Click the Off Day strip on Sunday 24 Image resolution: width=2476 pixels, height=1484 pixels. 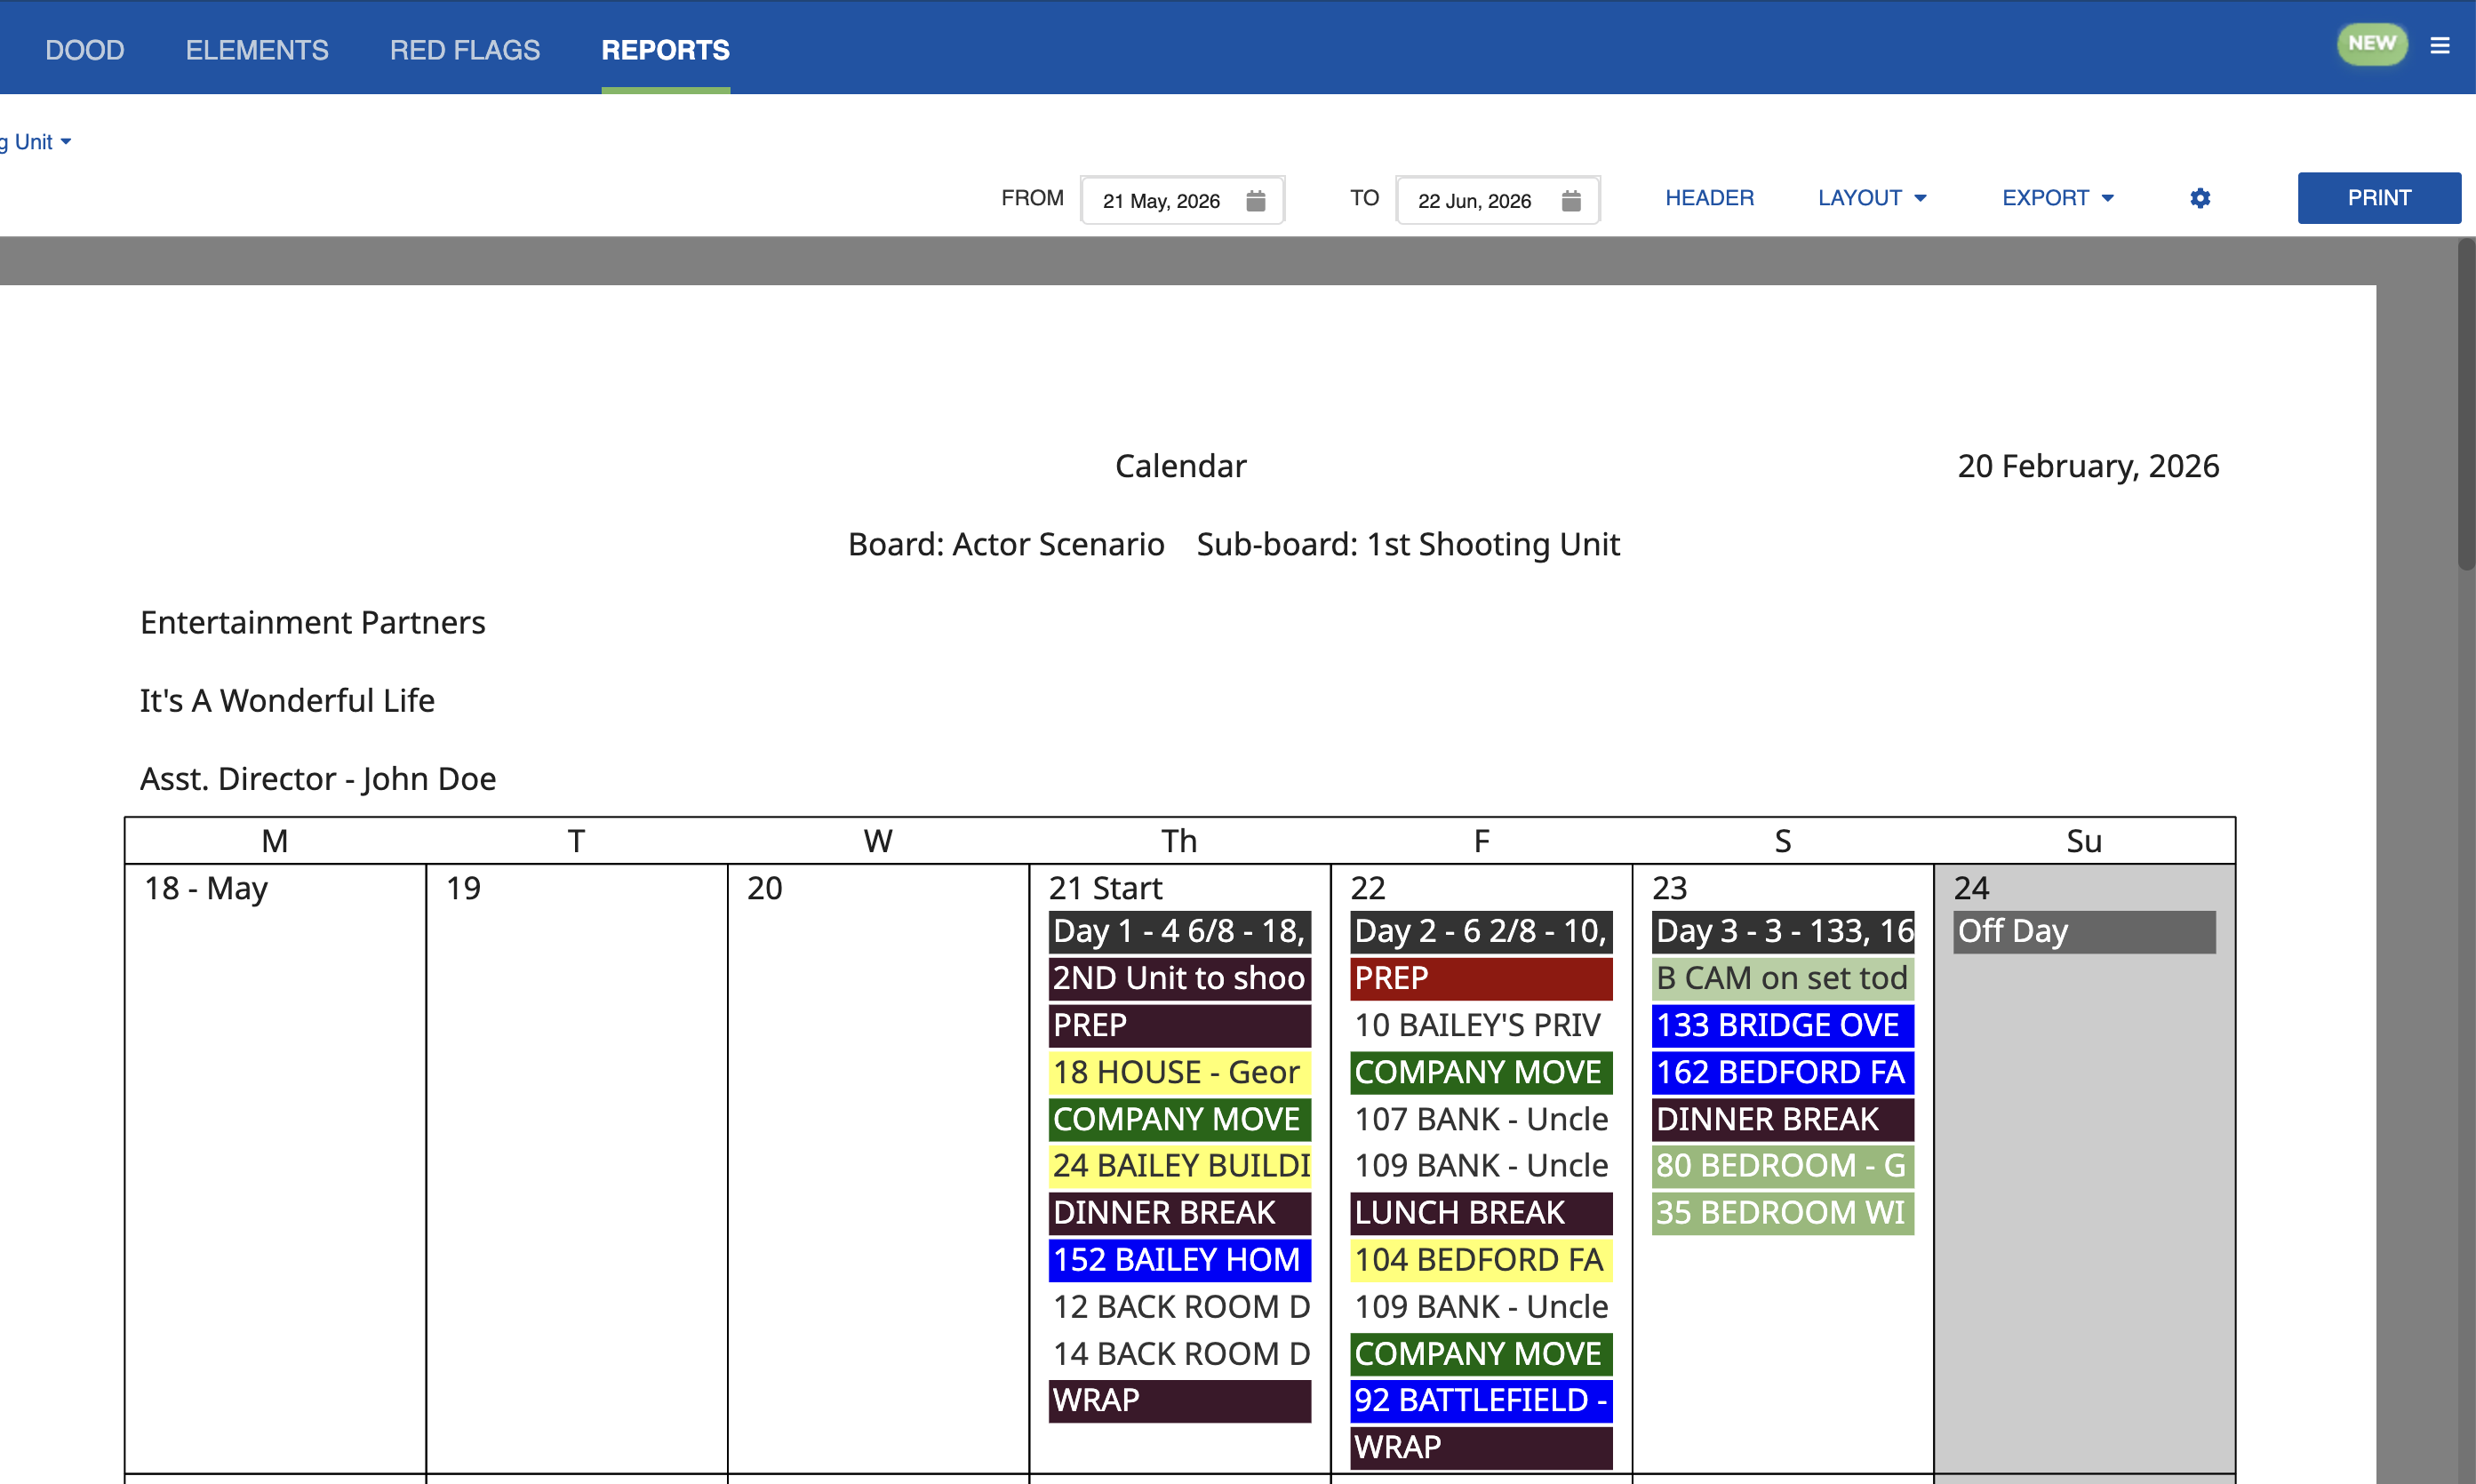[x=2084, y=931]
